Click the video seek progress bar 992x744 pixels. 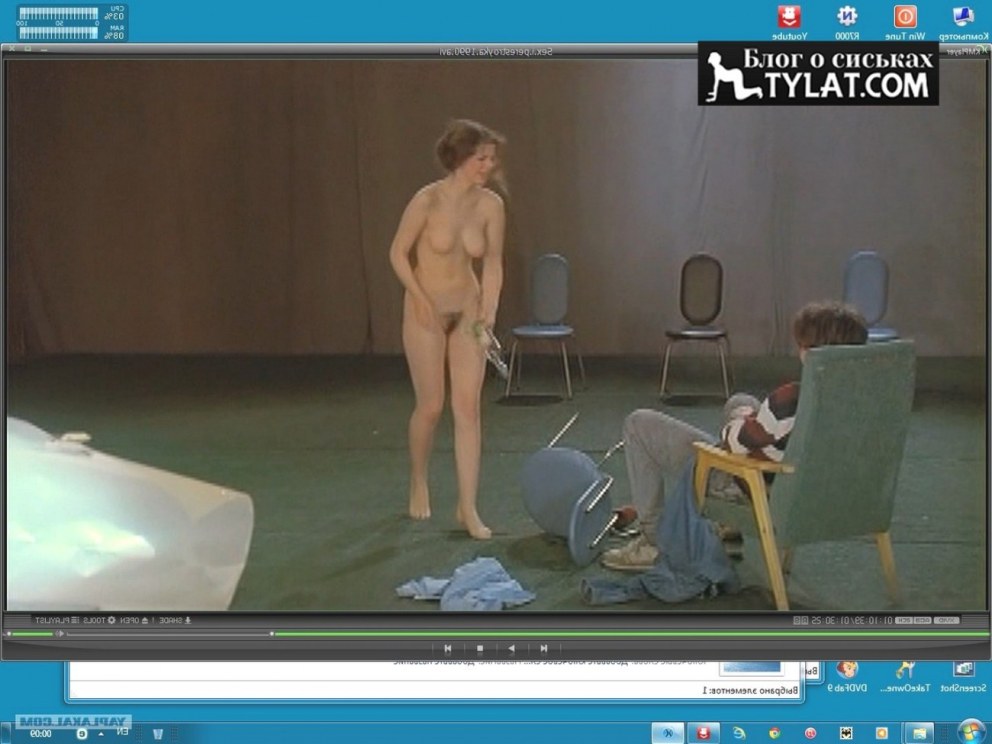tap(600, 633)
